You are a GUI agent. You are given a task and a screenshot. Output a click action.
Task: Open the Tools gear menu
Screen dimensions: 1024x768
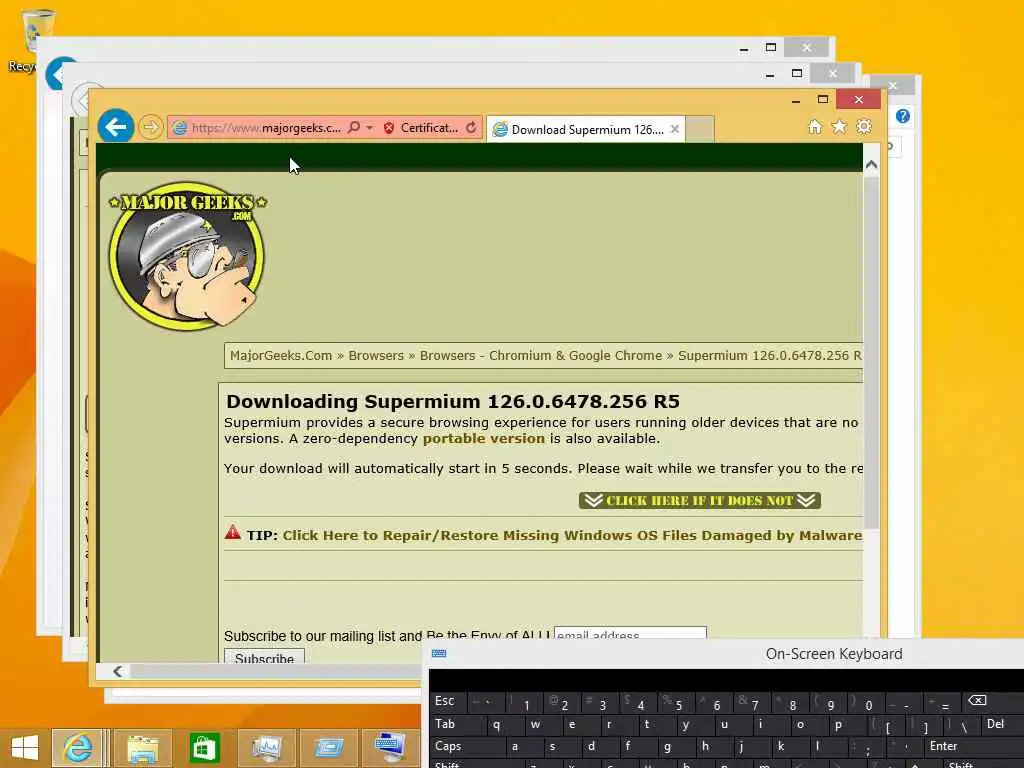coord(864,127)
